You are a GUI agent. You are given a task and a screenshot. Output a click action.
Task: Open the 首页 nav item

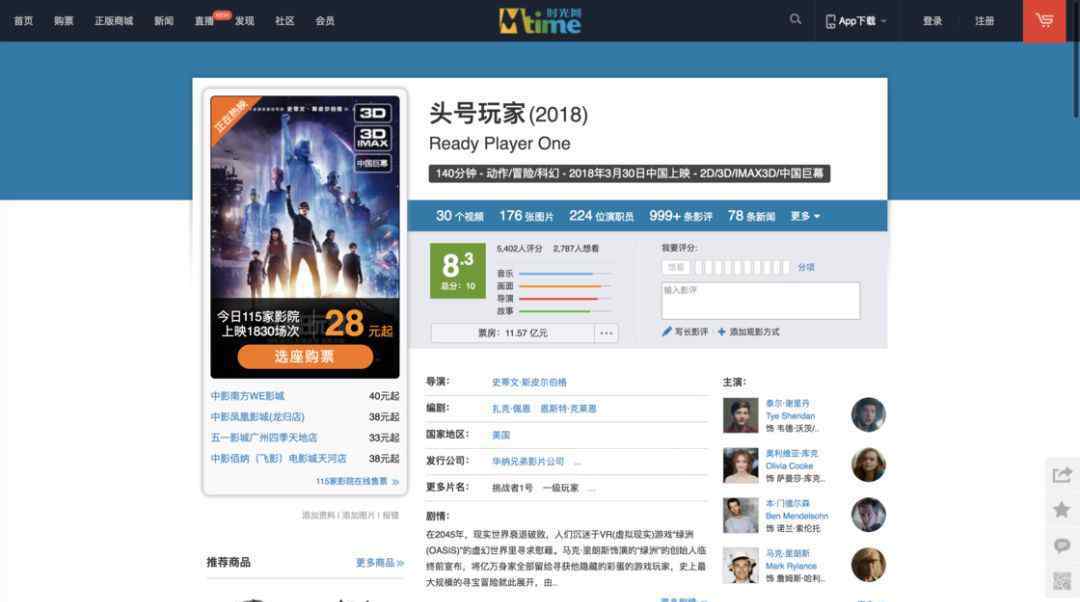[23, 21]
